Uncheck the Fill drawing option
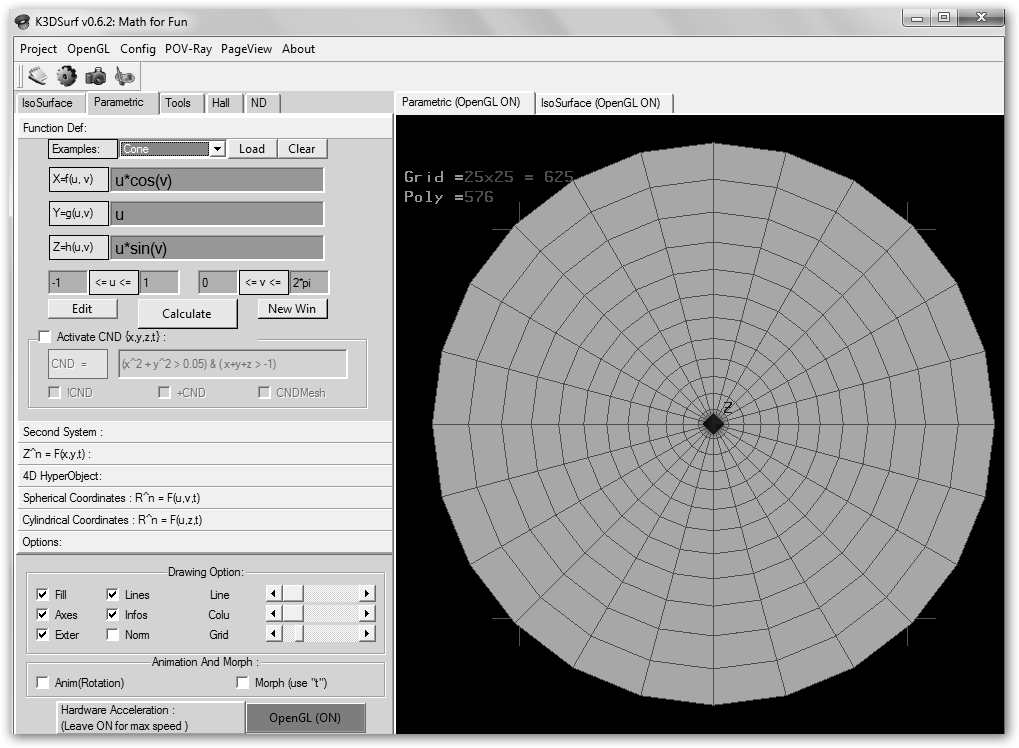This screenshot has height=748, width=1019. (x=43, y=595)
